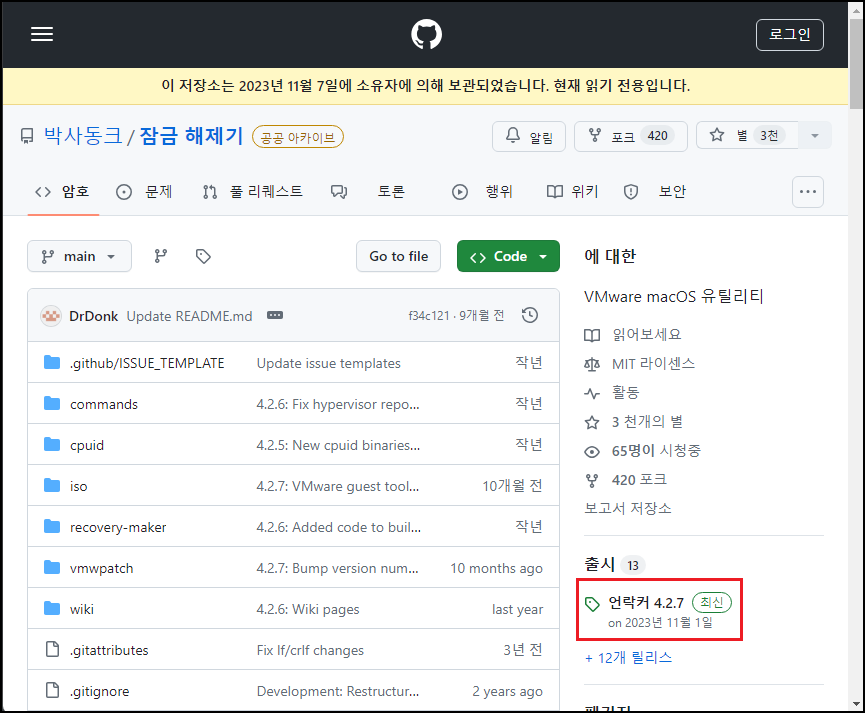Screen dimensions: 865x713
Task: Open the 4.2.6: Fix hypervisor repo commit
Action: coord(338,405)
